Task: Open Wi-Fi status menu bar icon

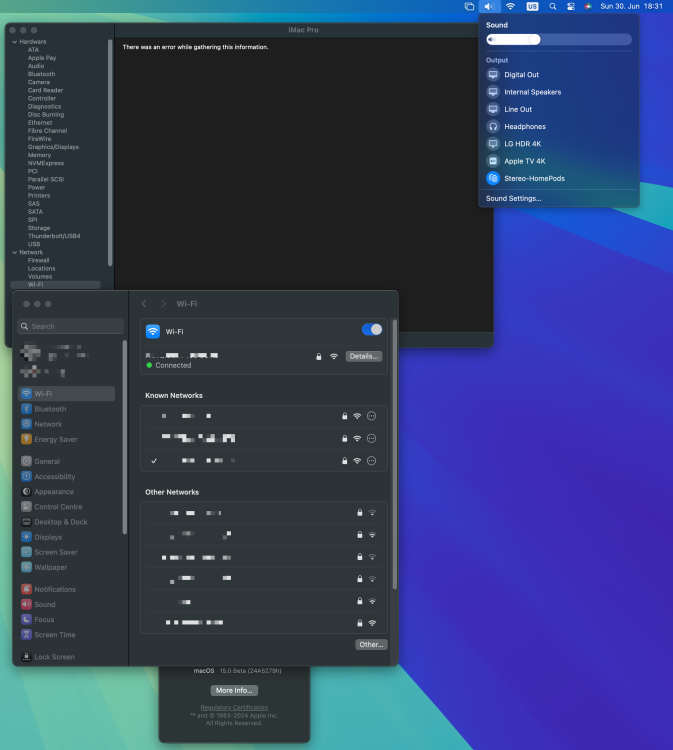Action: pos(510,6)
